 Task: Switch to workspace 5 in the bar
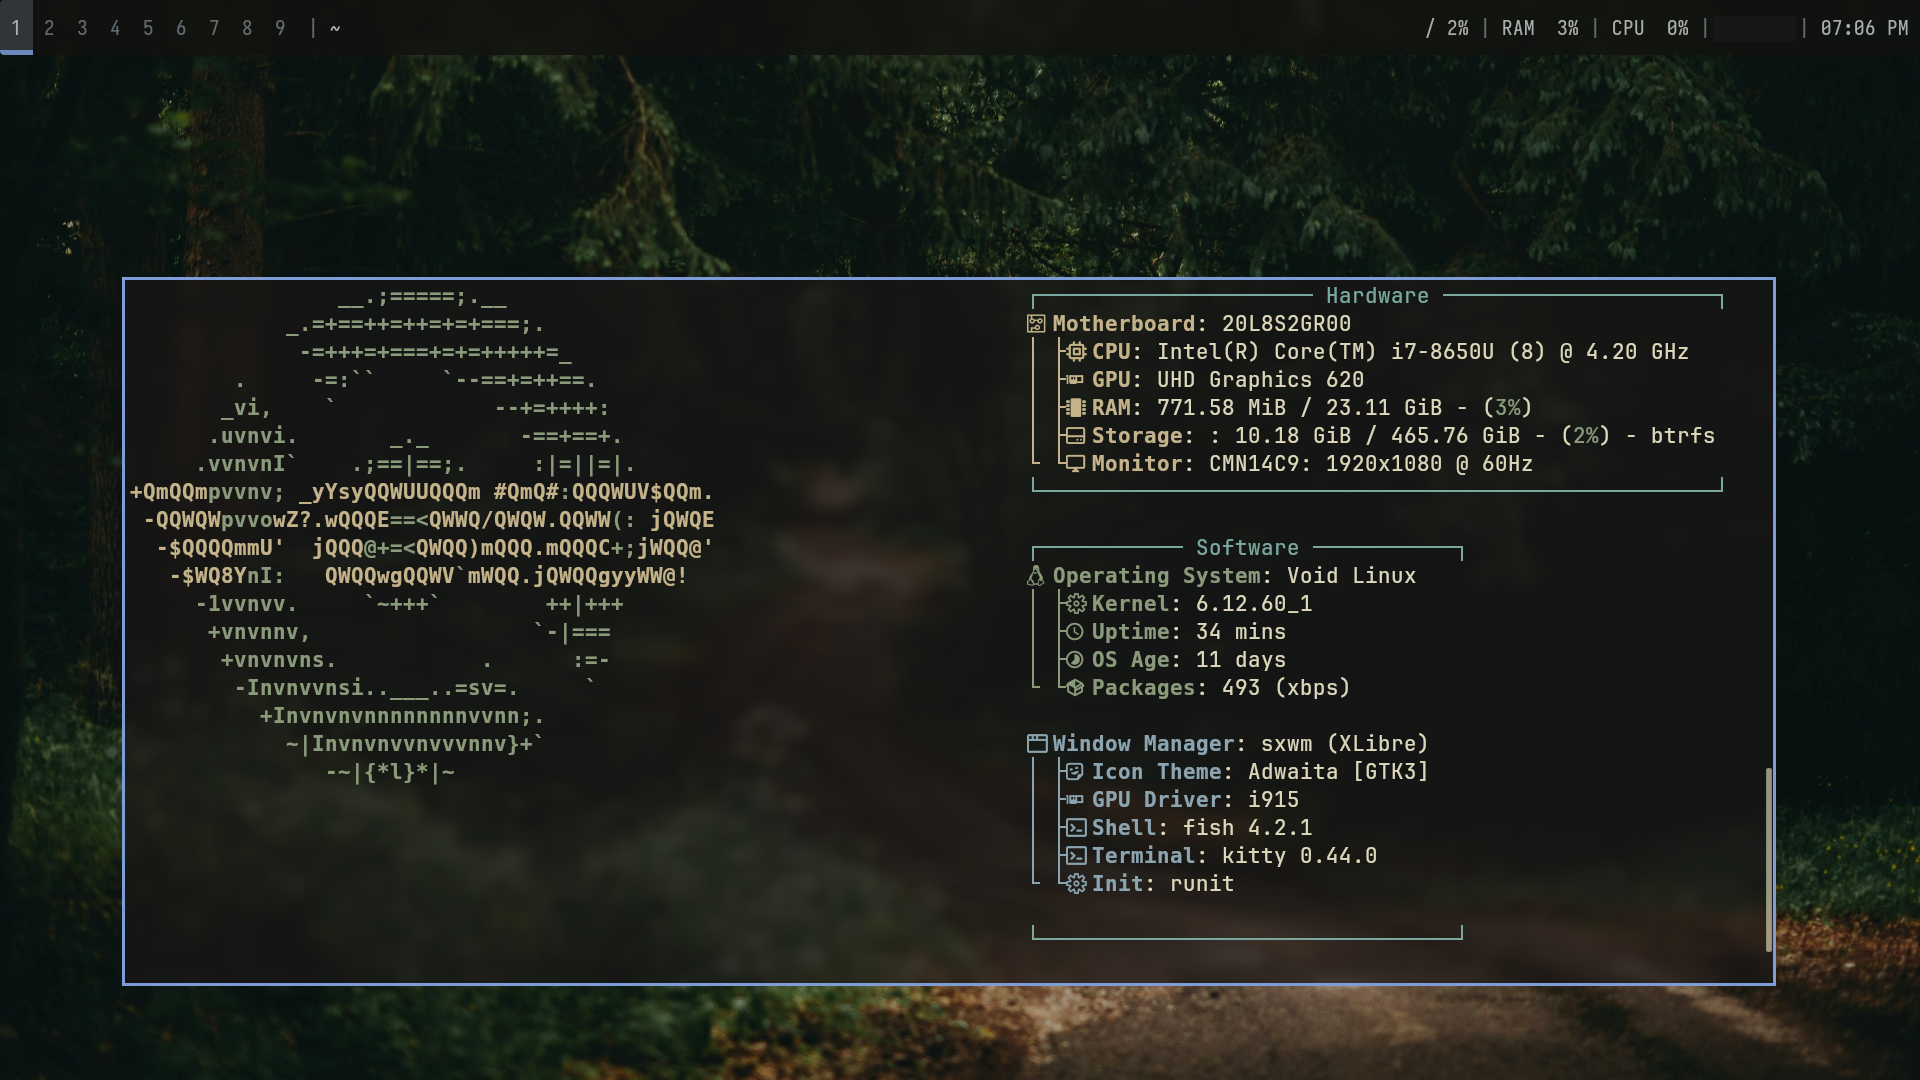tap(148, 28)
